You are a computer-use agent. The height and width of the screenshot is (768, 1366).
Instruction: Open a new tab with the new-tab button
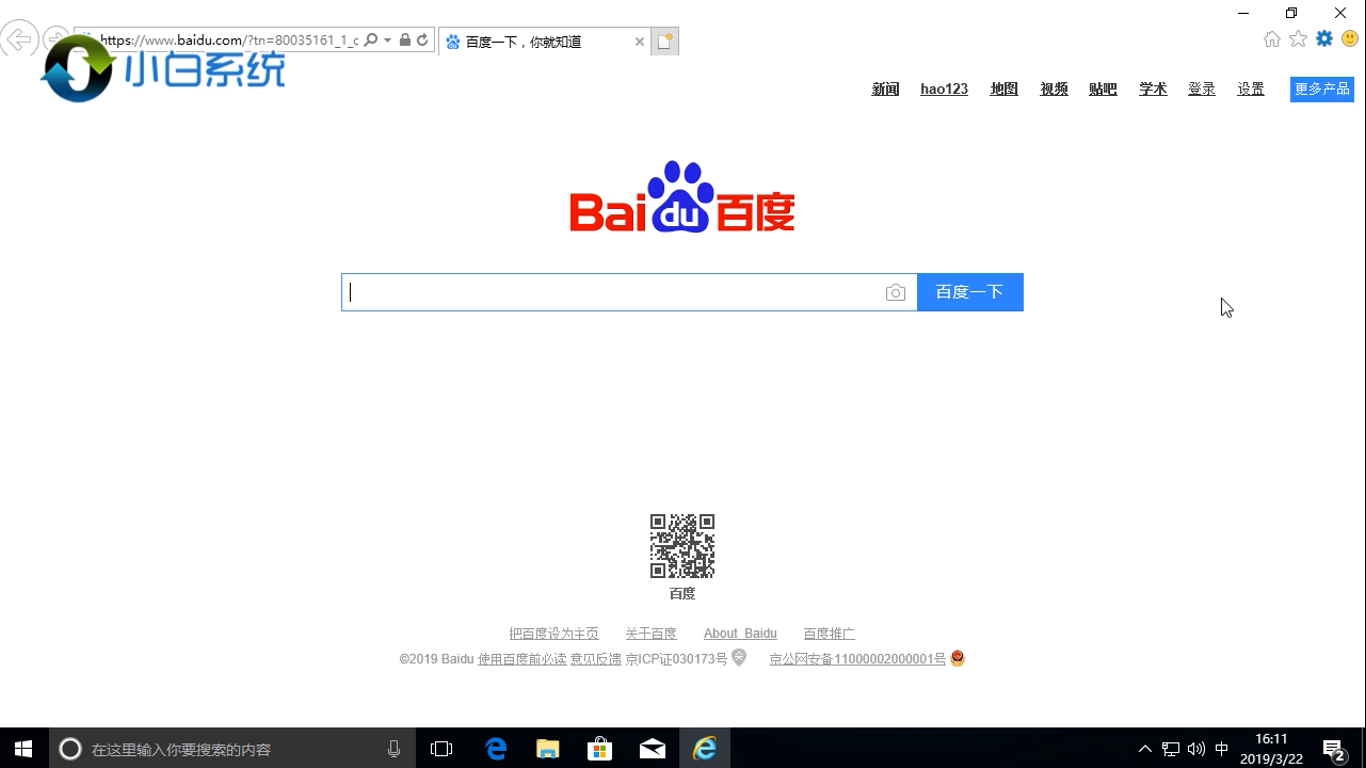[x=665, y=42]
